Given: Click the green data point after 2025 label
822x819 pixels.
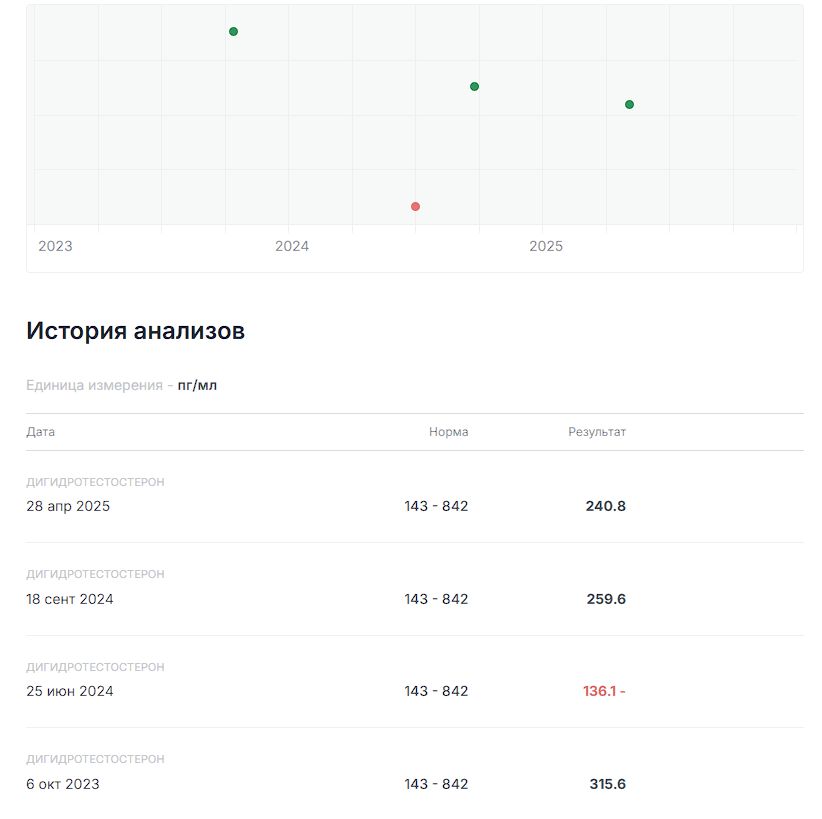Looking at the screenshot, I should coord(629,104).
